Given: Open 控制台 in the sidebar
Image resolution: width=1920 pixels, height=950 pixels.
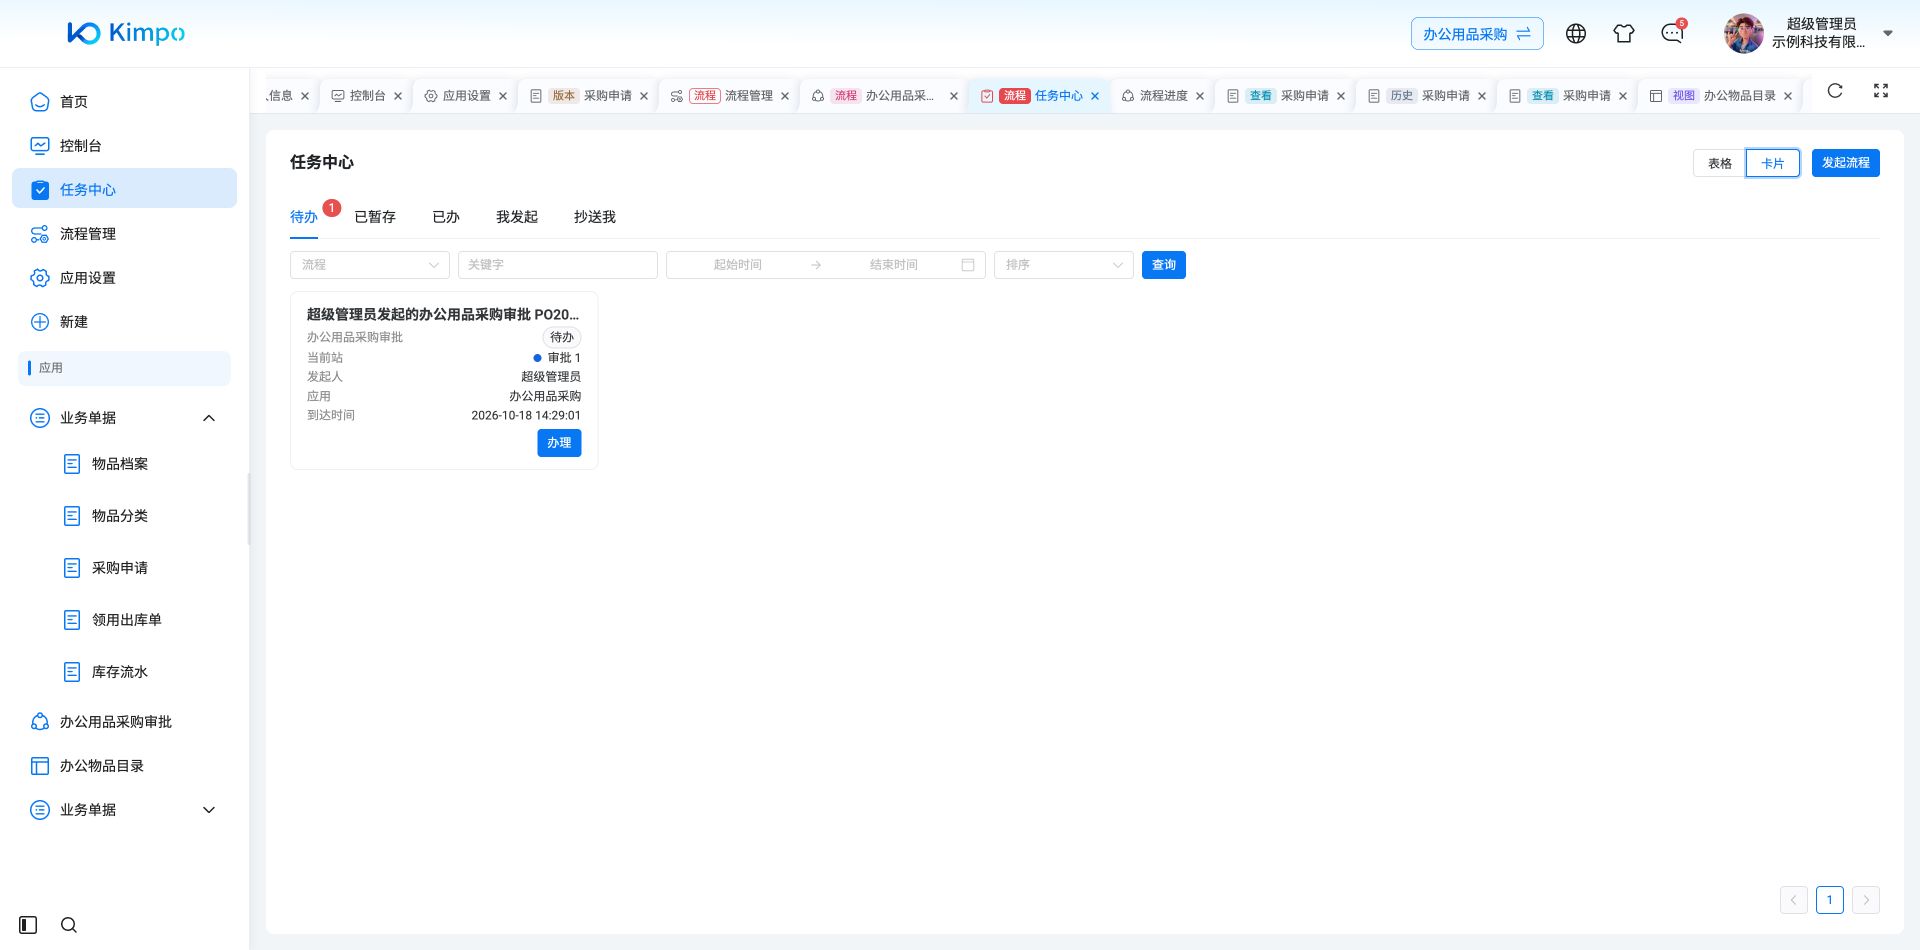Looking at the screenshot, I should (x=124, y=146).
